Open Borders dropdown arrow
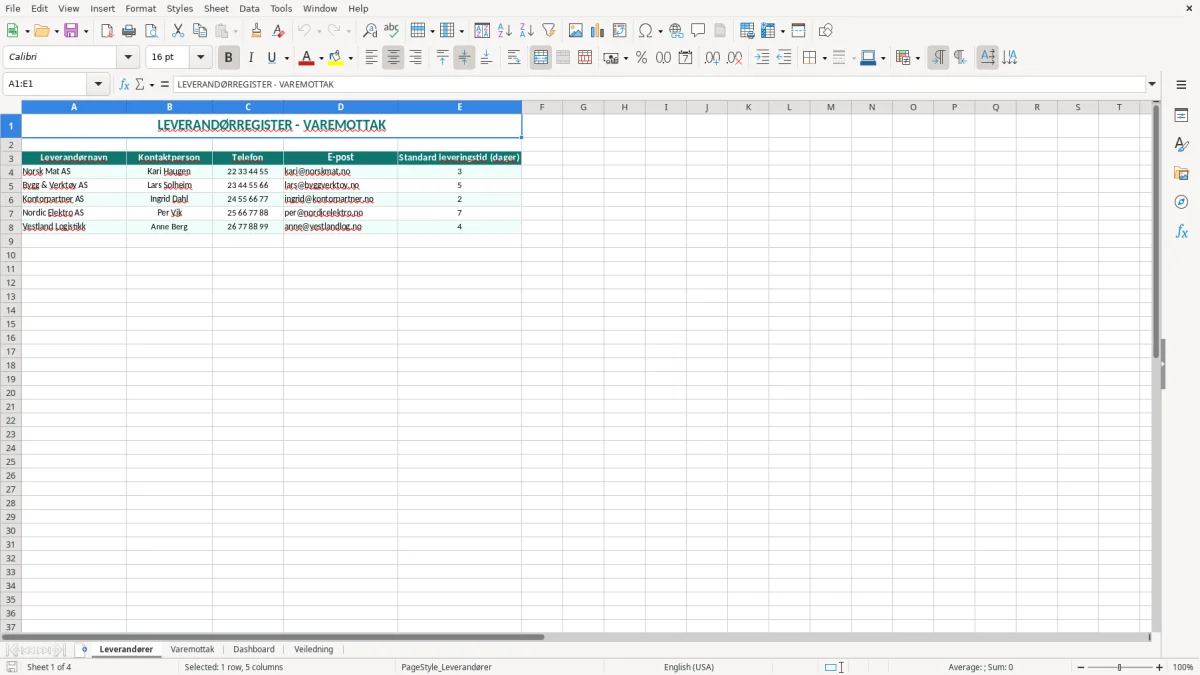 tap(823, 58)
